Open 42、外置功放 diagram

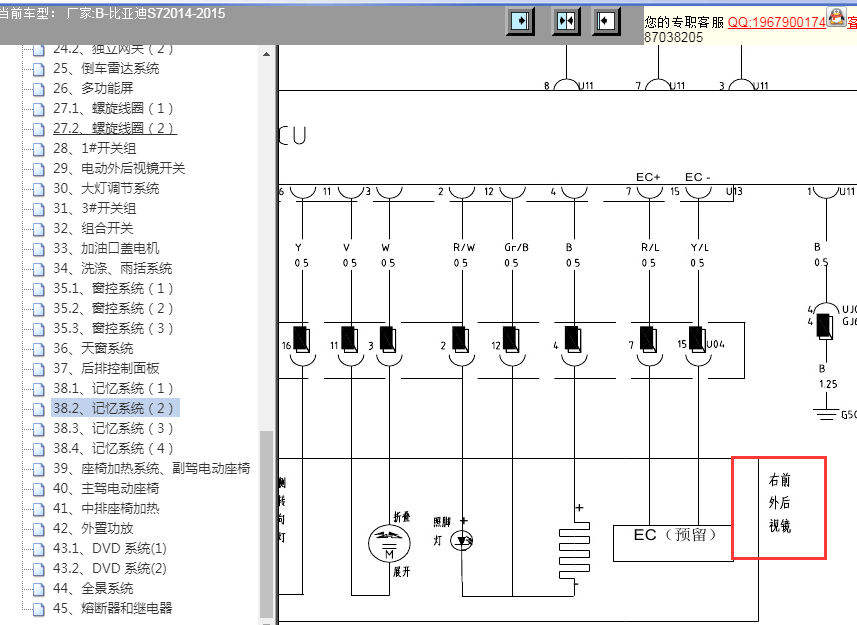click(x=93, y=528)
